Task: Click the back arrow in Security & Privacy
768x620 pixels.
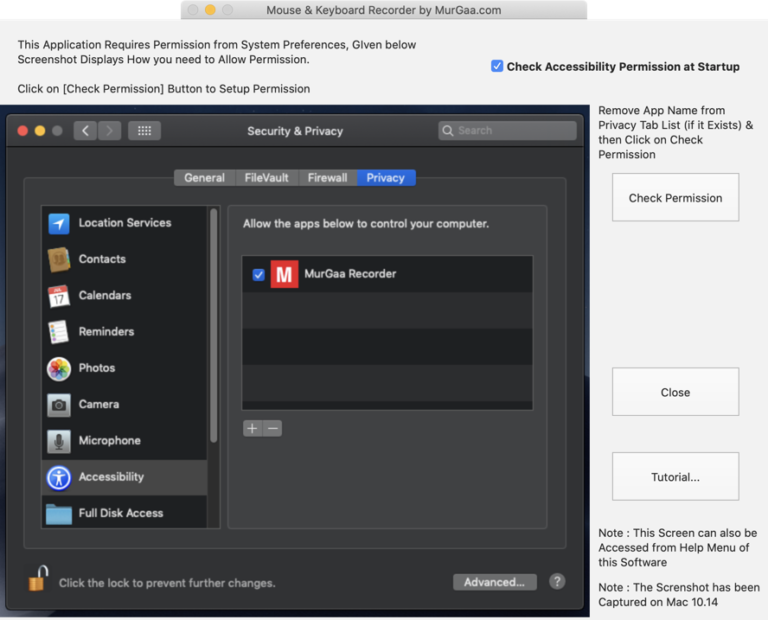Action: pyautogui.click(x=85, y=131)
